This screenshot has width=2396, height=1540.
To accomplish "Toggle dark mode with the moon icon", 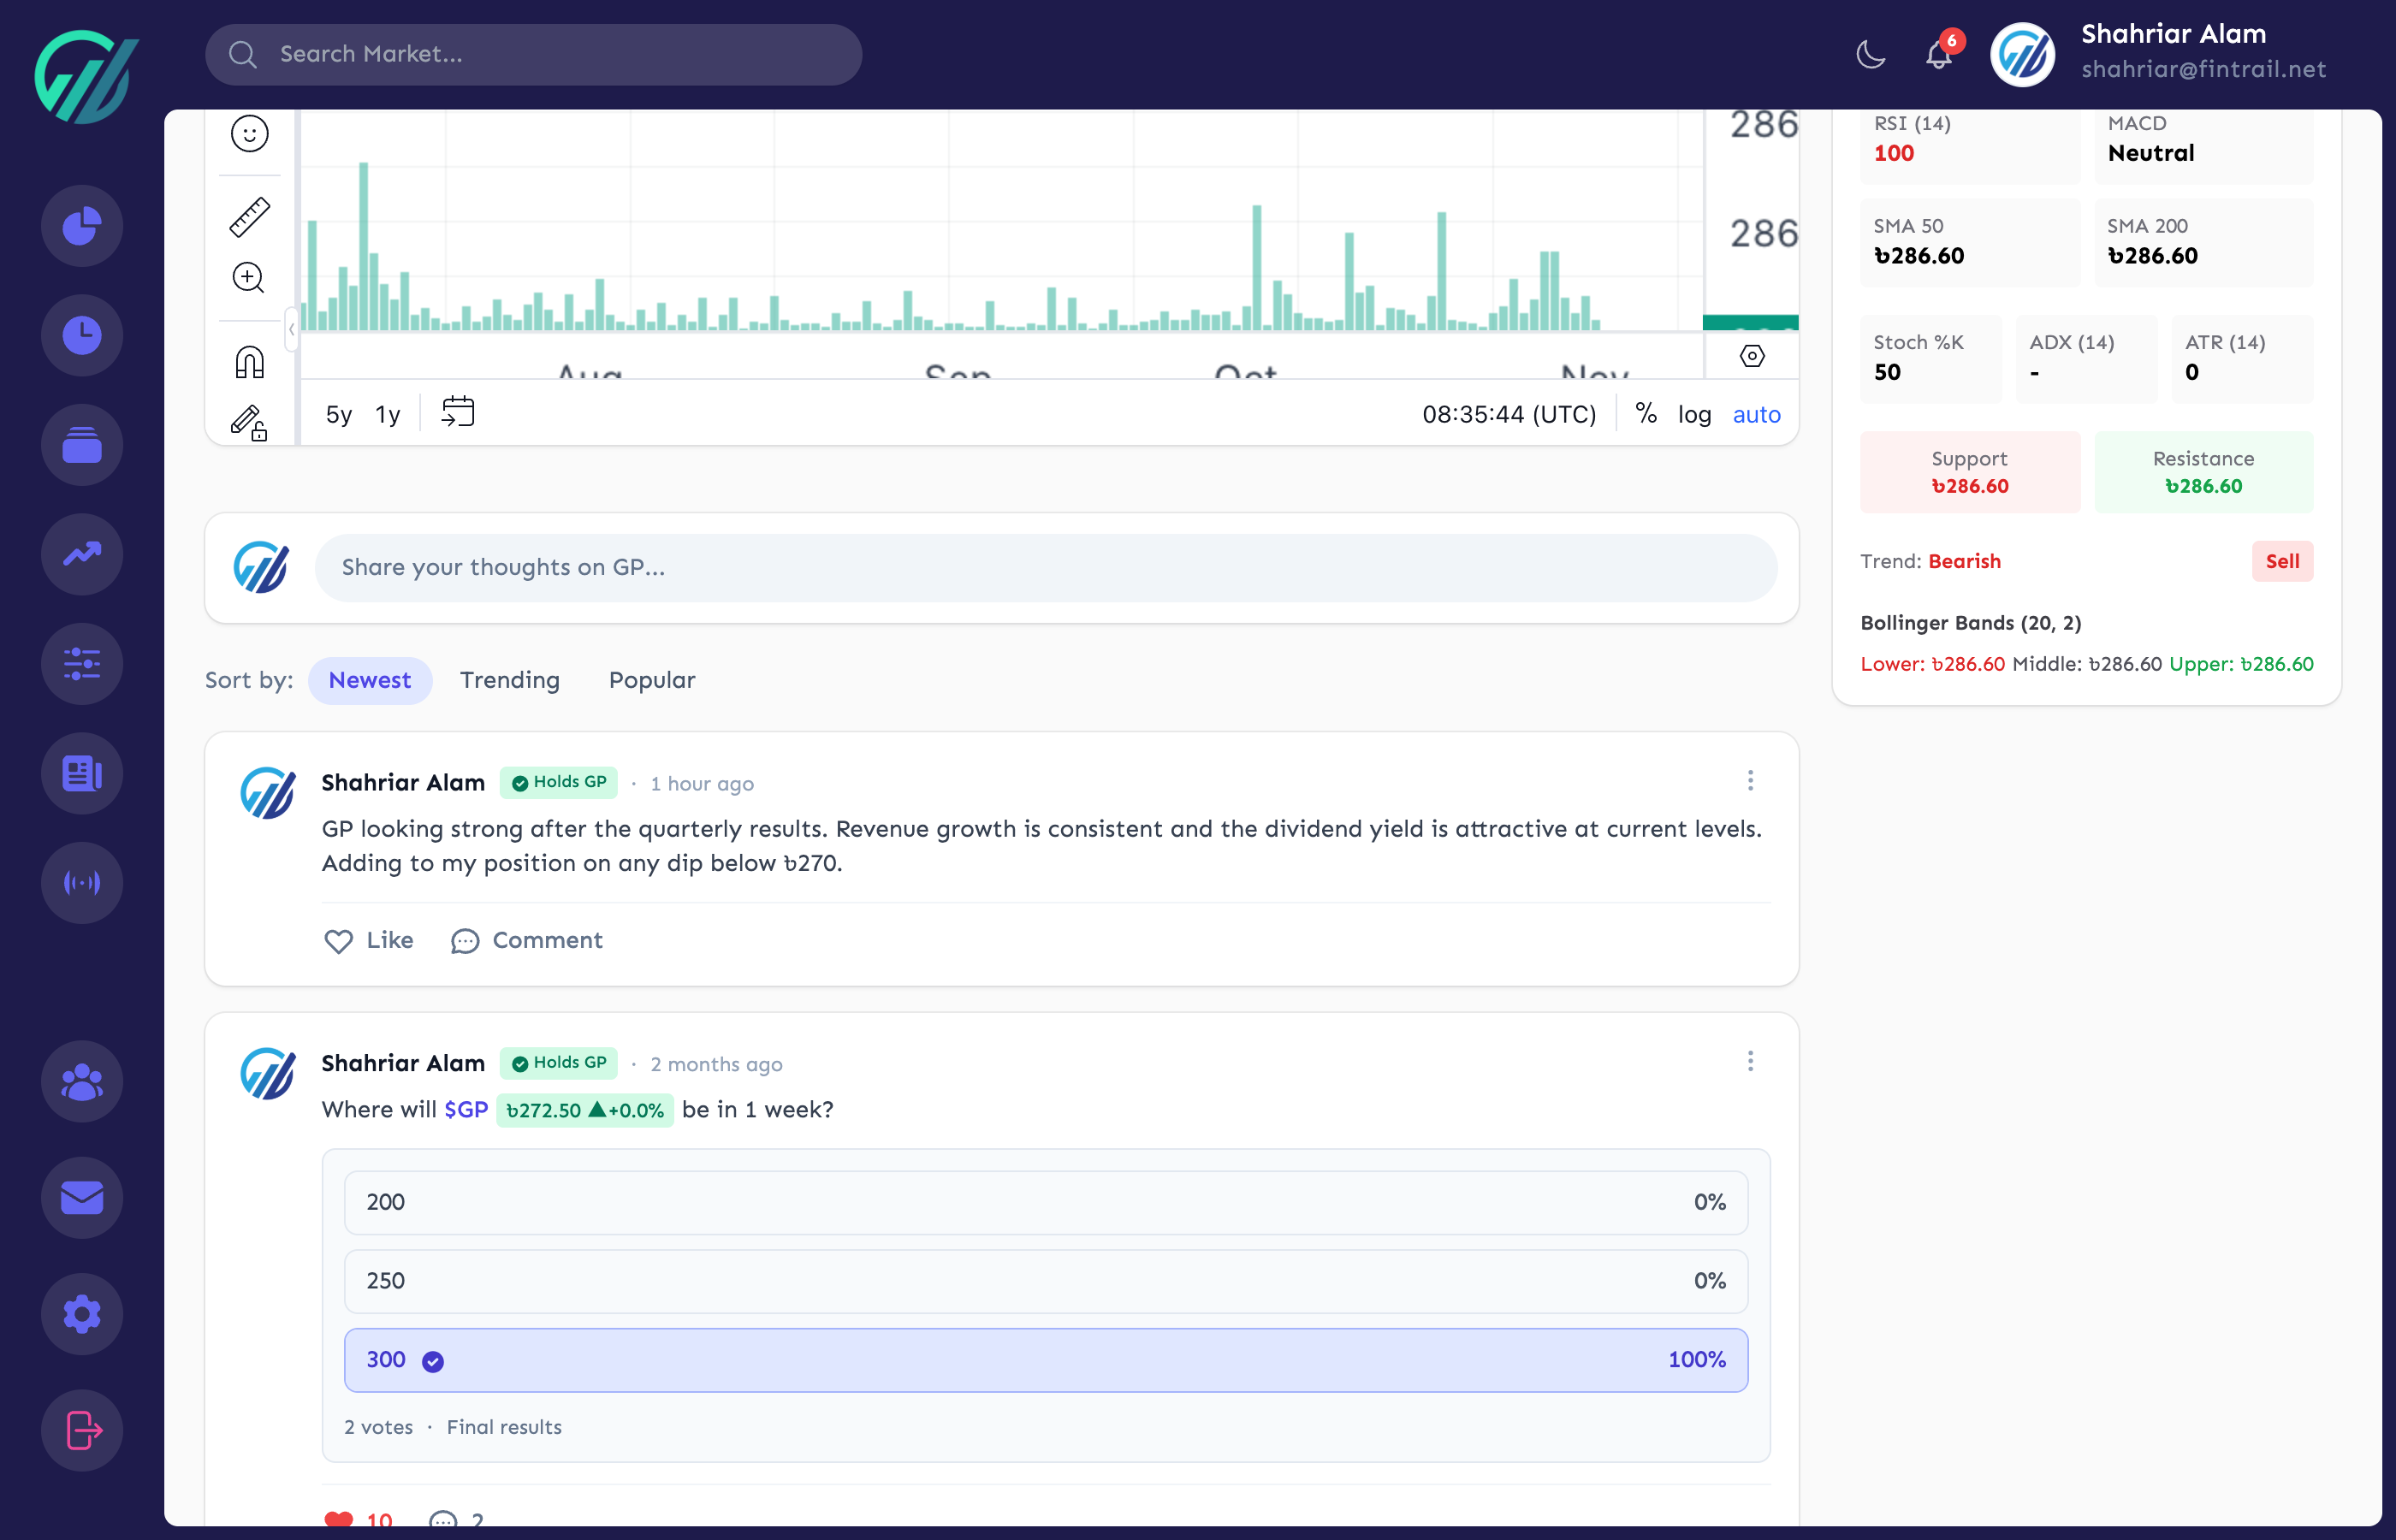I will pyautogui.click(x=1869, y=55).
